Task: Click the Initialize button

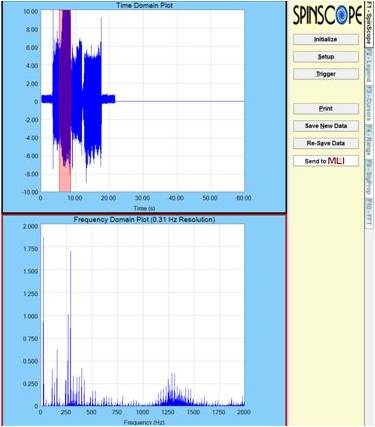Action: (x=326, y=39)
